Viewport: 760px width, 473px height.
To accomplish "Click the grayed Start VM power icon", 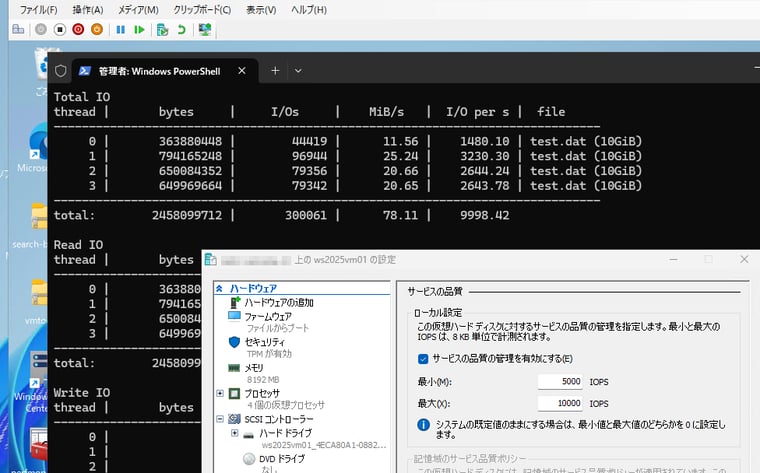I will tap(41, 30).
